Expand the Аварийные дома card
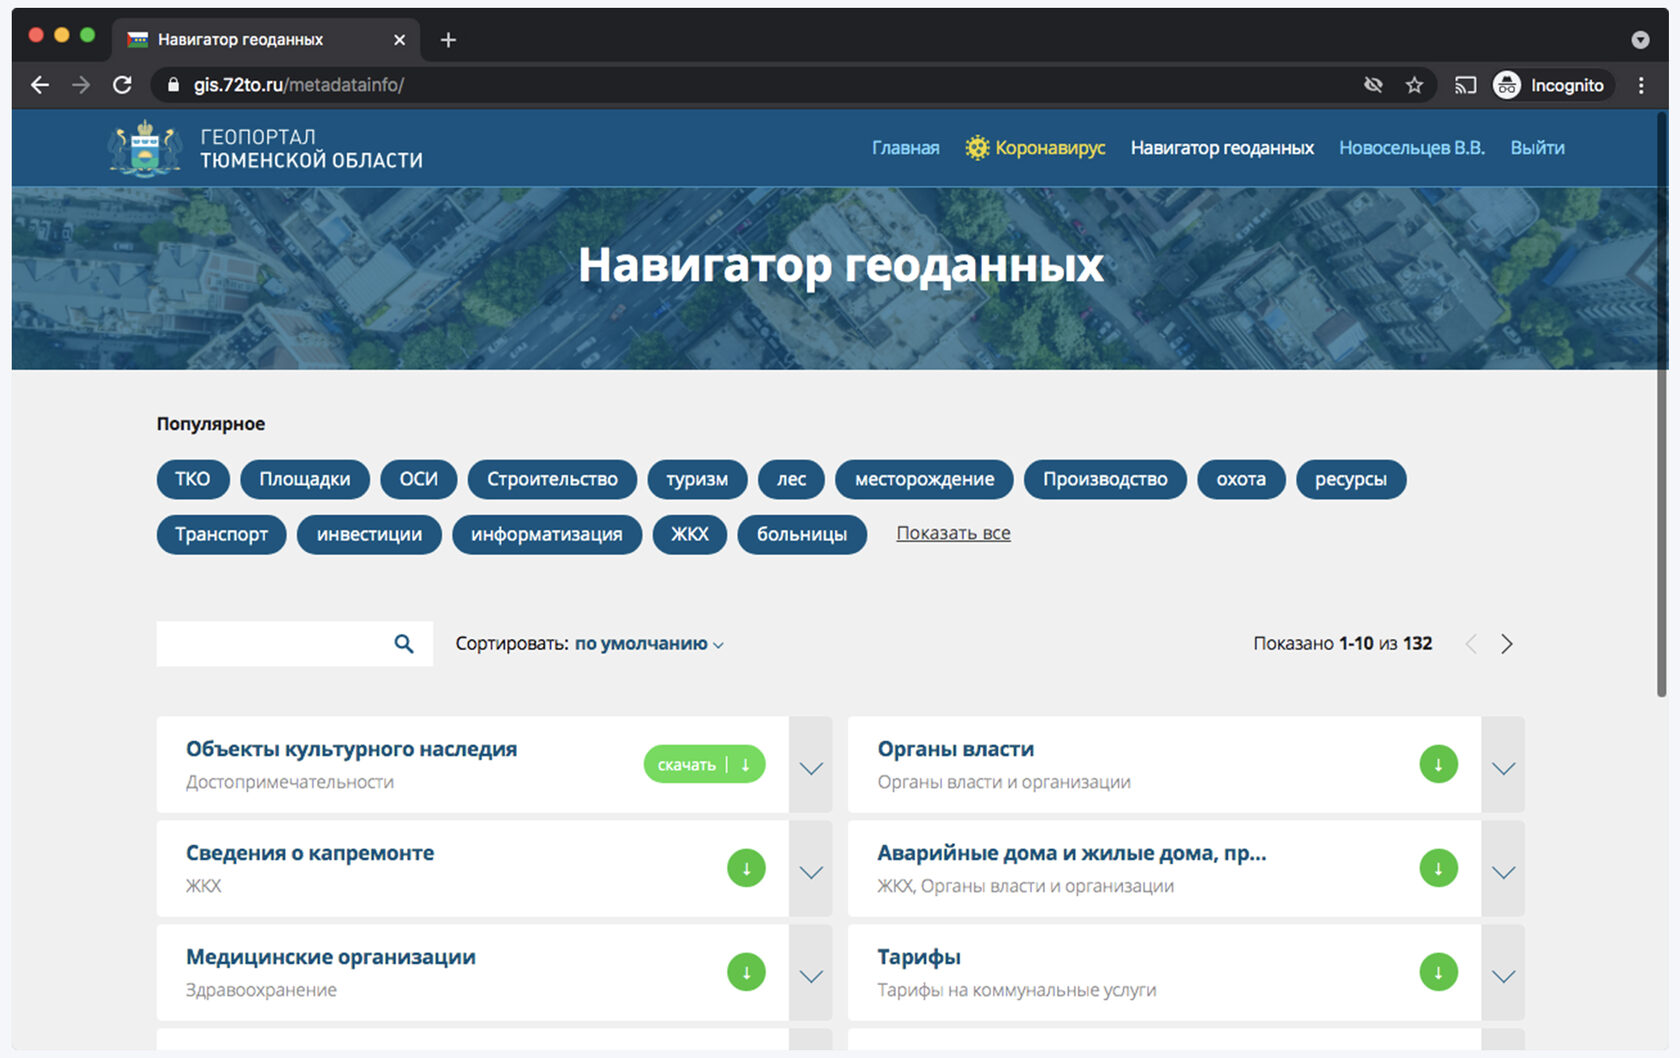This screenshot has width=1680, height=1058. pos(1503,869)
